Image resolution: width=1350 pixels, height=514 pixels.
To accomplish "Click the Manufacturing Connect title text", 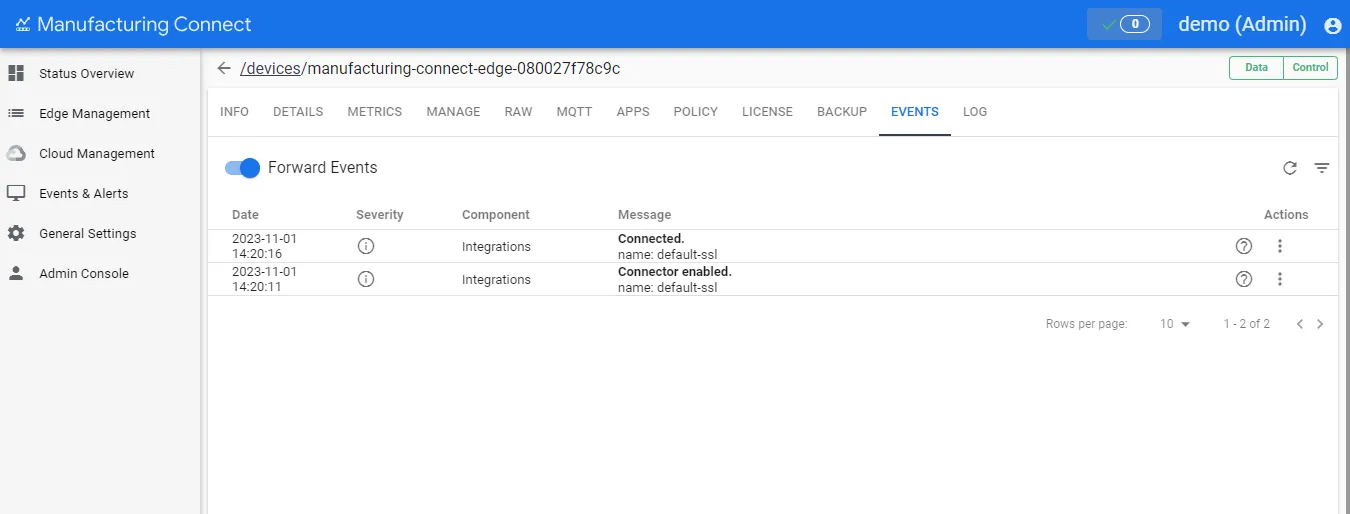I will (145, 24).
